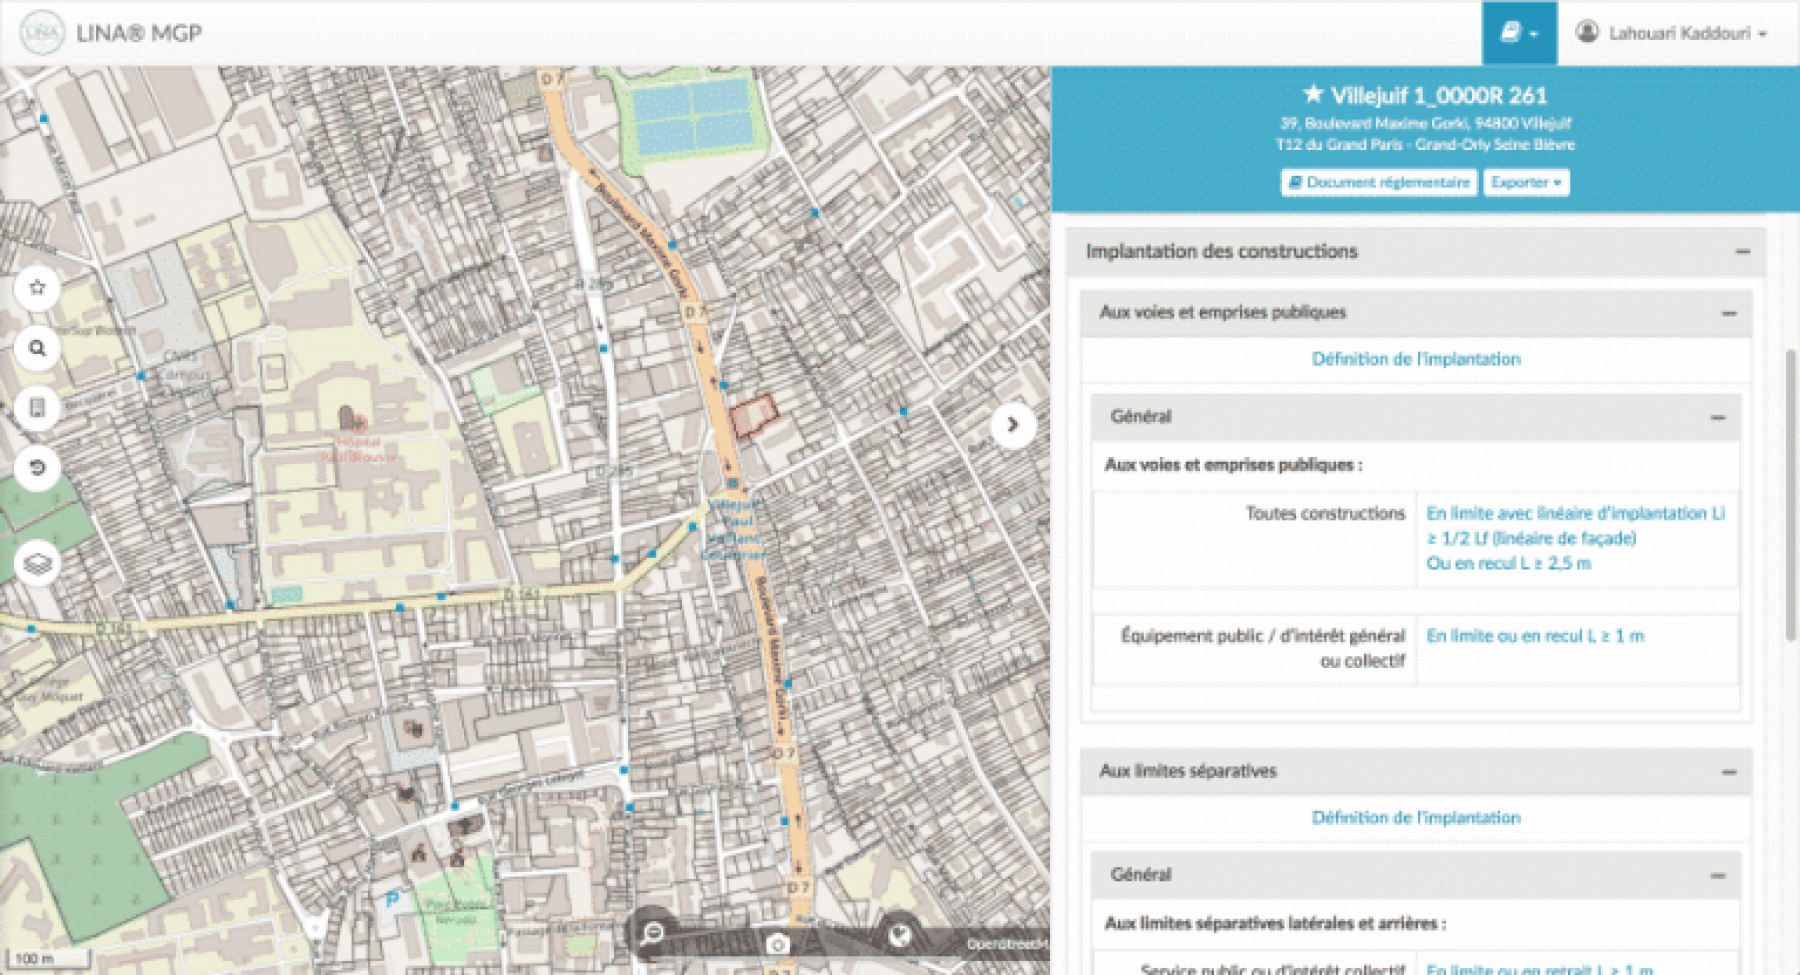
Task: Click the document sheet tool on map
Action: click(37, 408)
